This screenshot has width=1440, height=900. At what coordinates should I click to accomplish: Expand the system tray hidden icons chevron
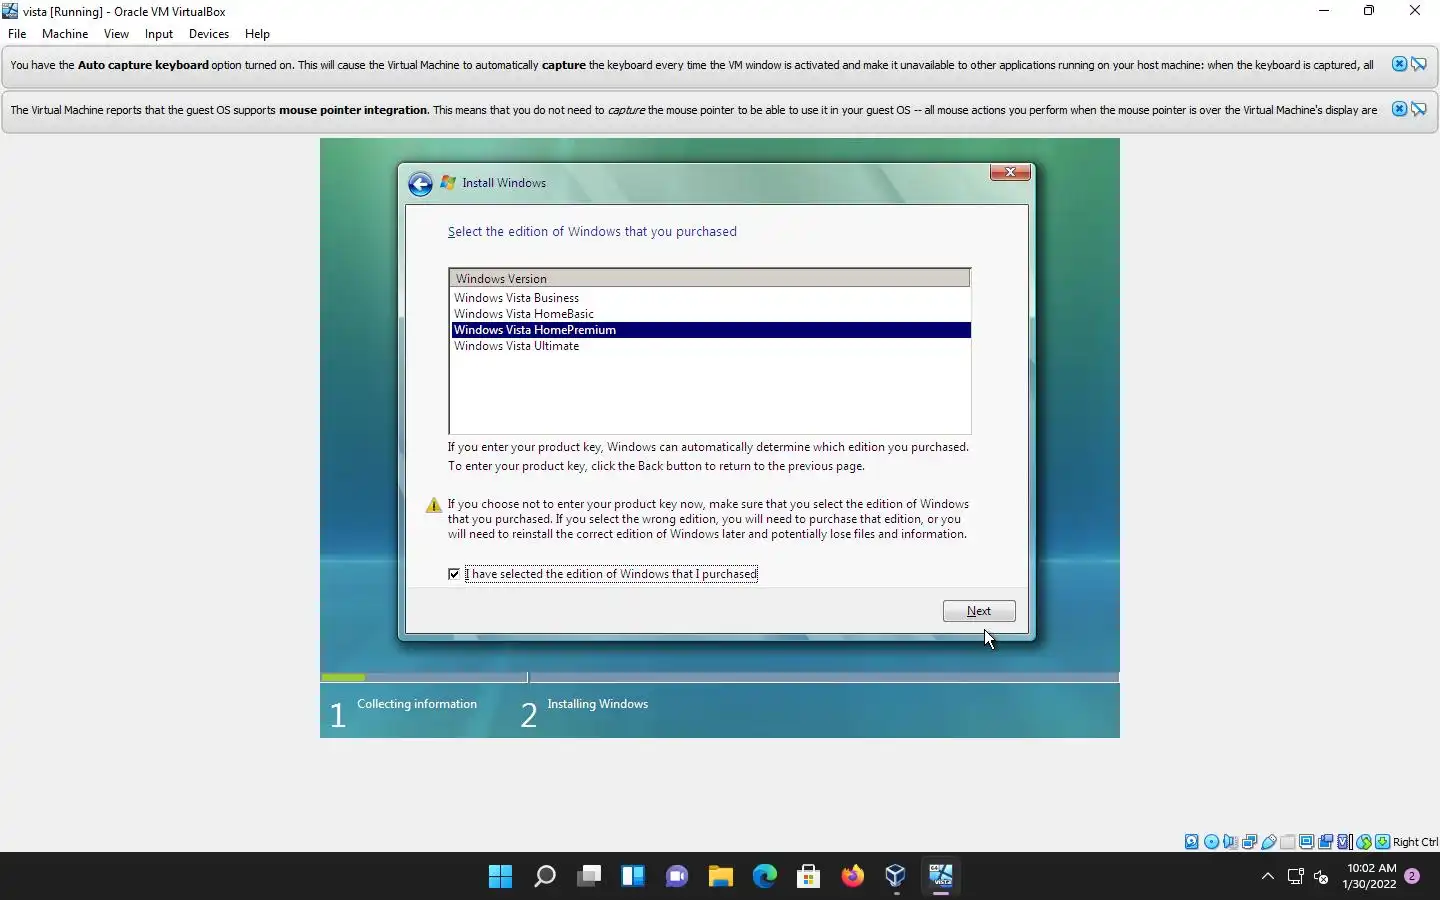(x=1268, y=877)
